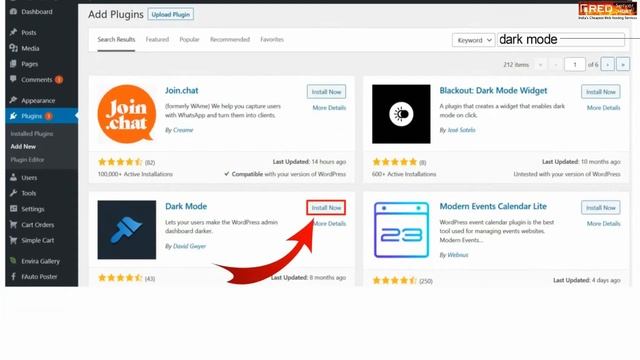Open Modern Events Calendar Lite thumbnail
This screenshot has height=360, width=640.
click(401, 229)
